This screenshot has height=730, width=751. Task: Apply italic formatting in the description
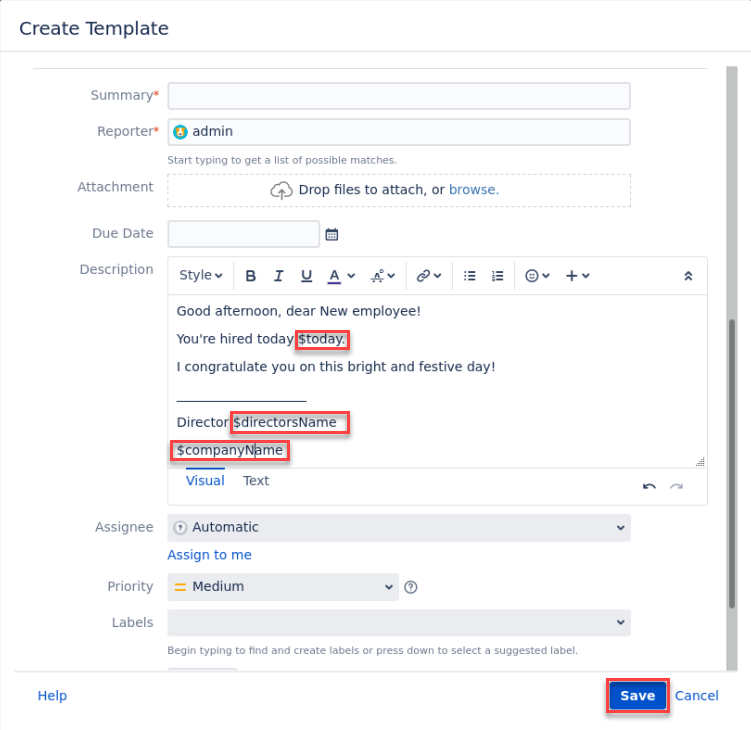[x=279, y=276]
